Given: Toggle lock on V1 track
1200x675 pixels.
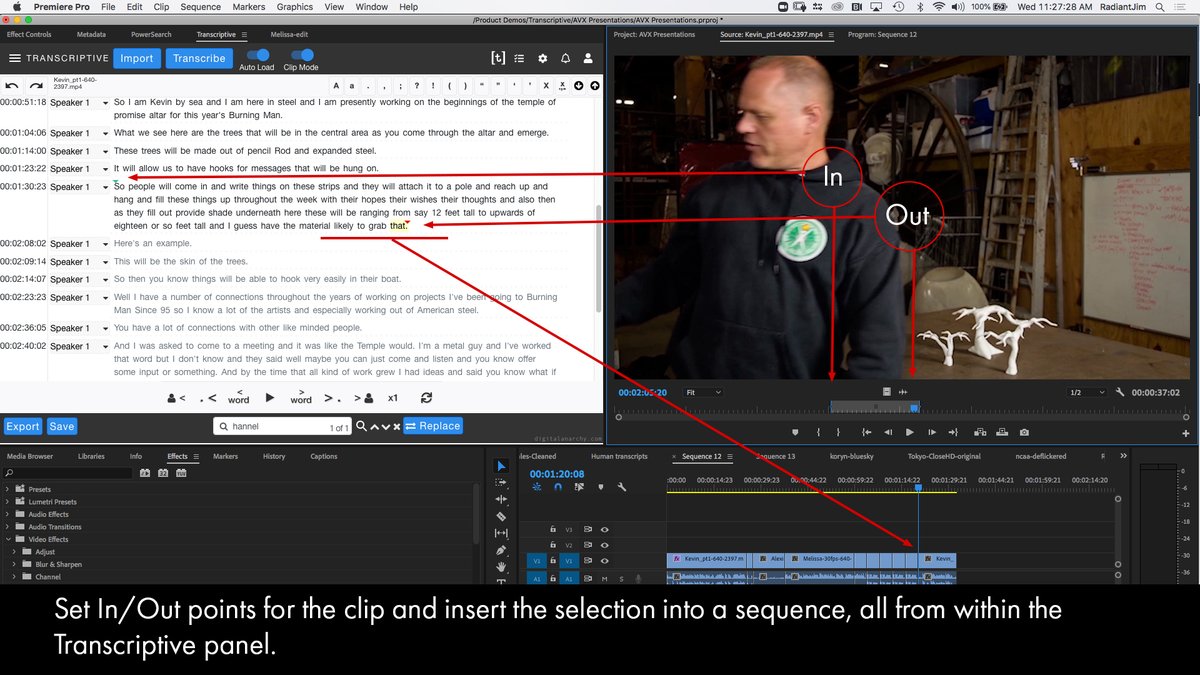Looking at the screenshot, I should point(552,560).
